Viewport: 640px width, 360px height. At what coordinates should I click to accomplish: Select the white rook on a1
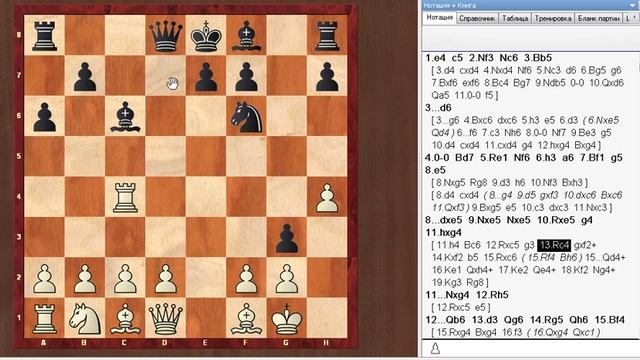click(44, 319)
